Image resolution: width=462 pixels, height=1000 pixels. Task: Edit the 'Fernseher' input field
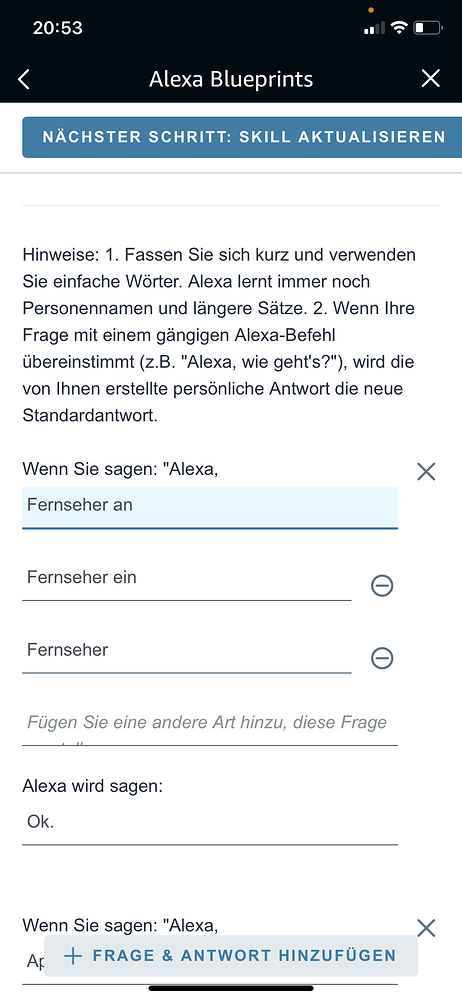[x=187, y=653]
